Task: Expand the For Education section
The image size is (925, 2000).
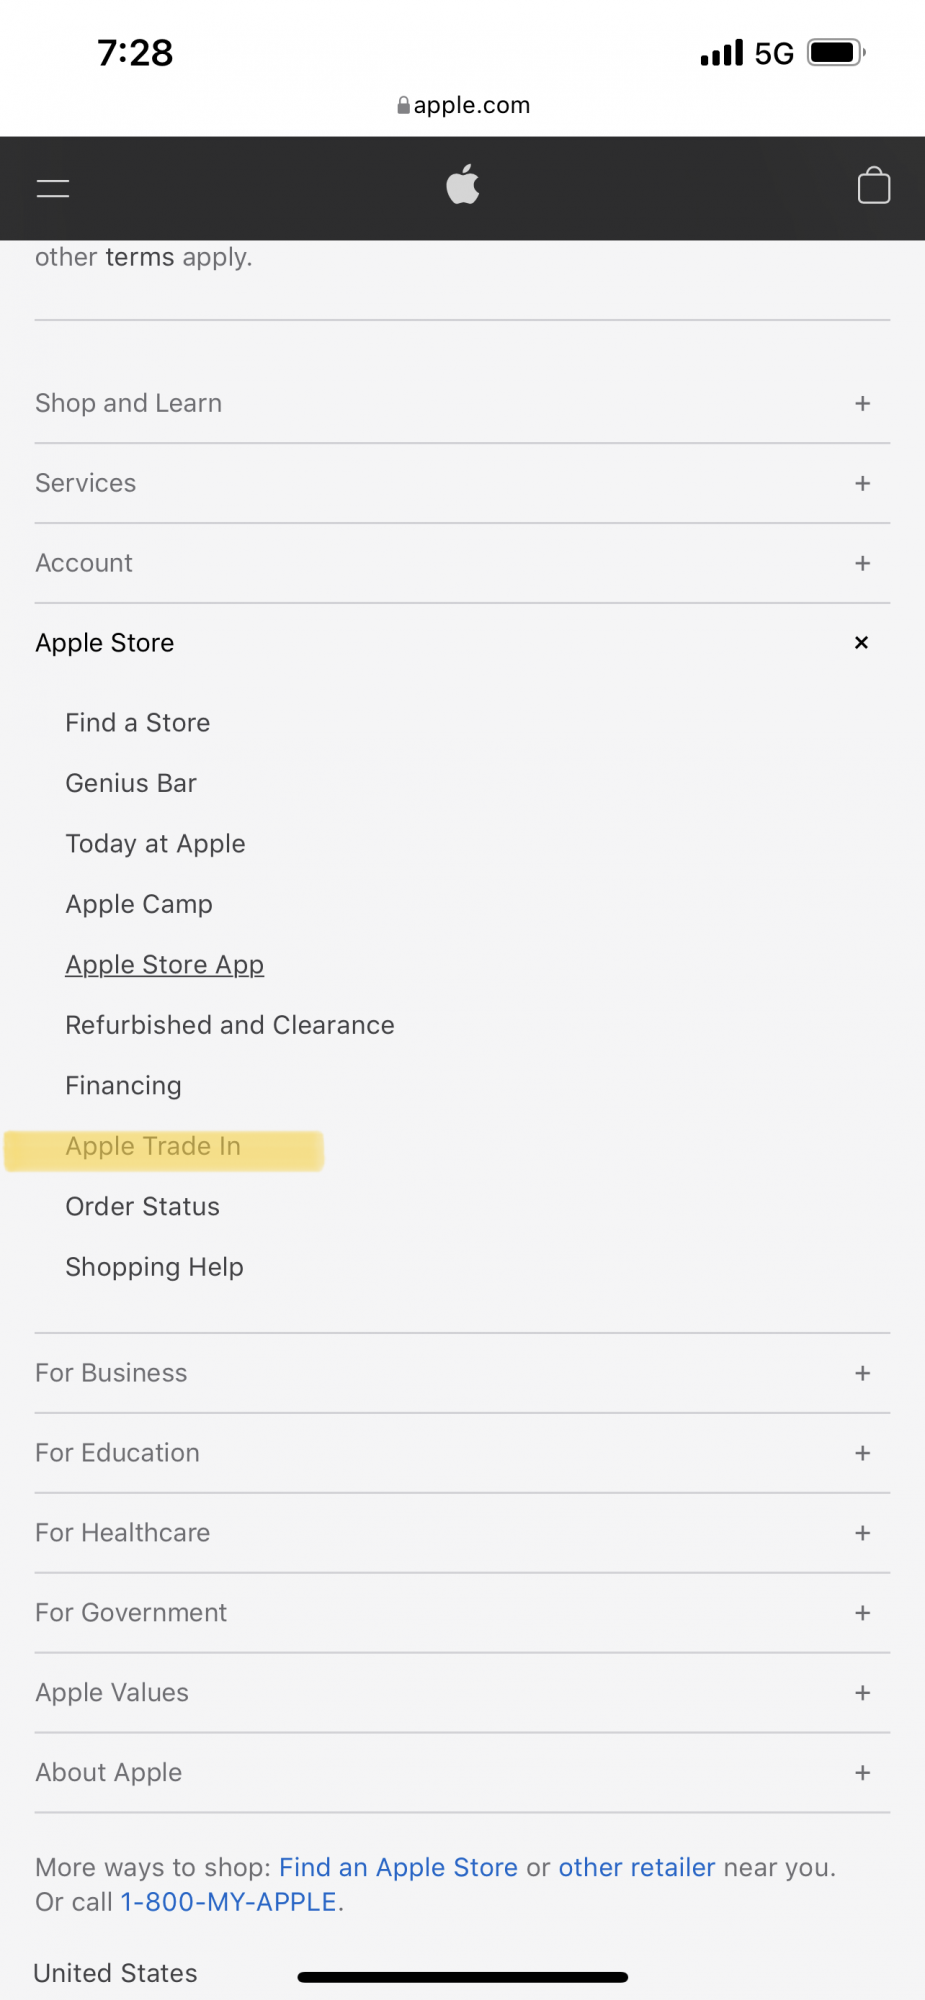Action: [x=862, y=1453]
